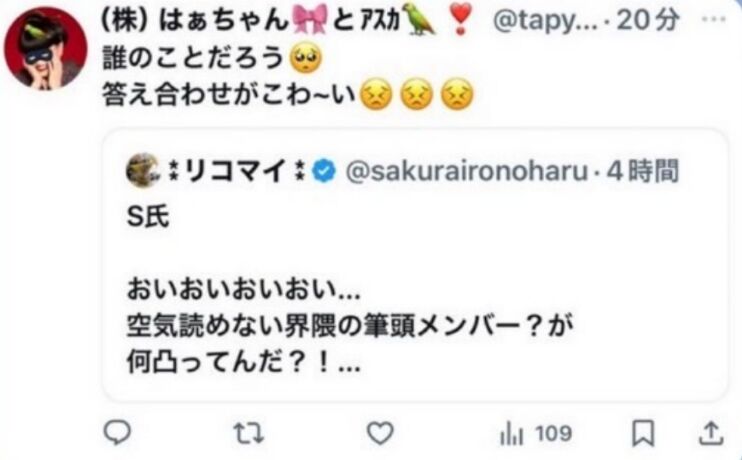Click the quoted text 何凸ってんだ？！…
The image size is (742, 460).
[x=244, y=363]
